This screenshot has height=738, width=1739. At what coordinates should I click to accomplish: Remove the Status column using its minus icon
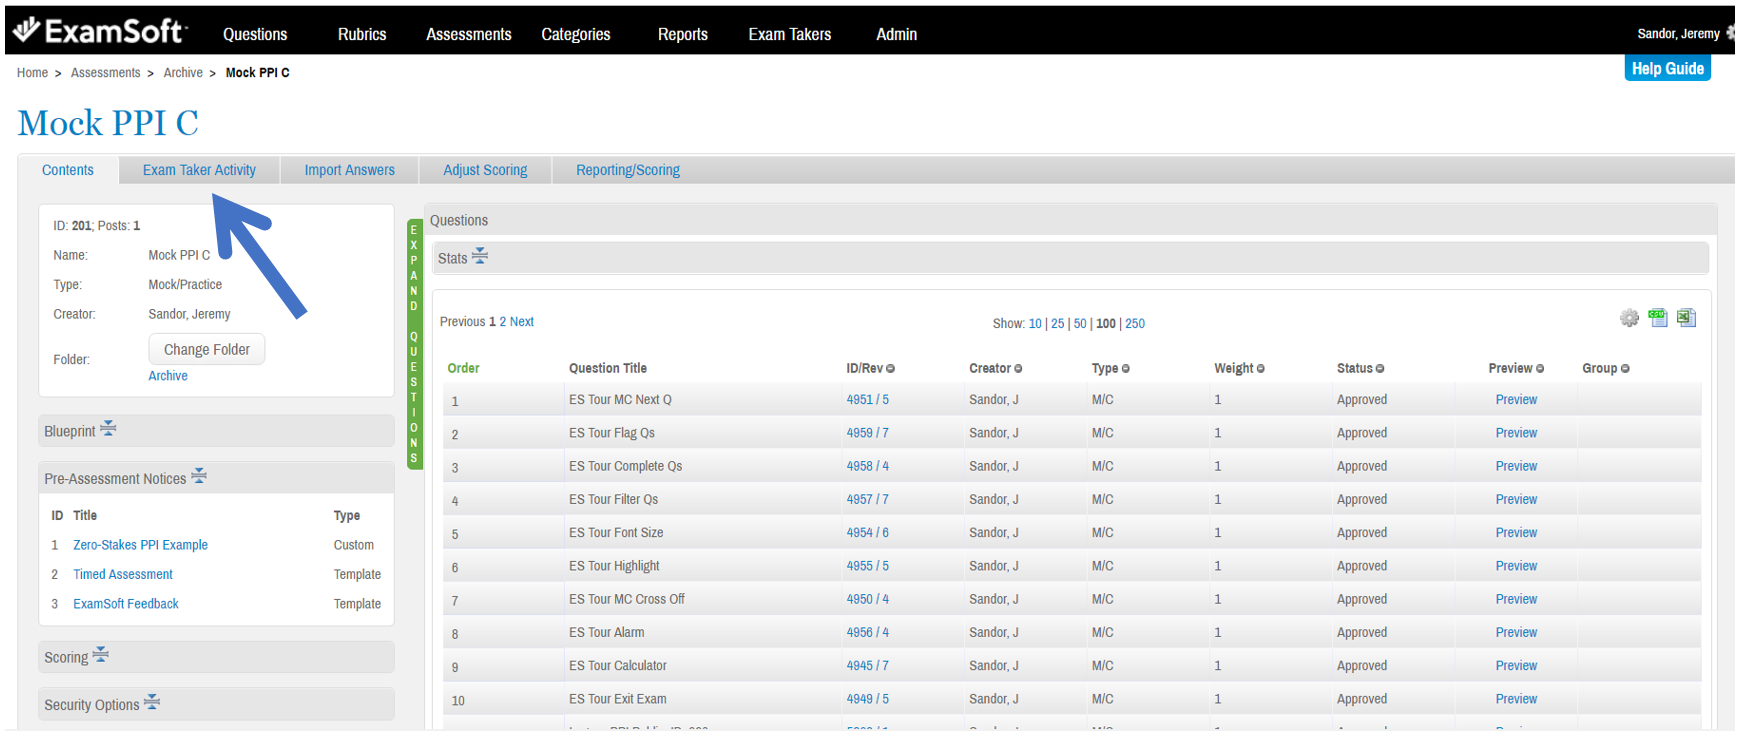click(1380, 369)
